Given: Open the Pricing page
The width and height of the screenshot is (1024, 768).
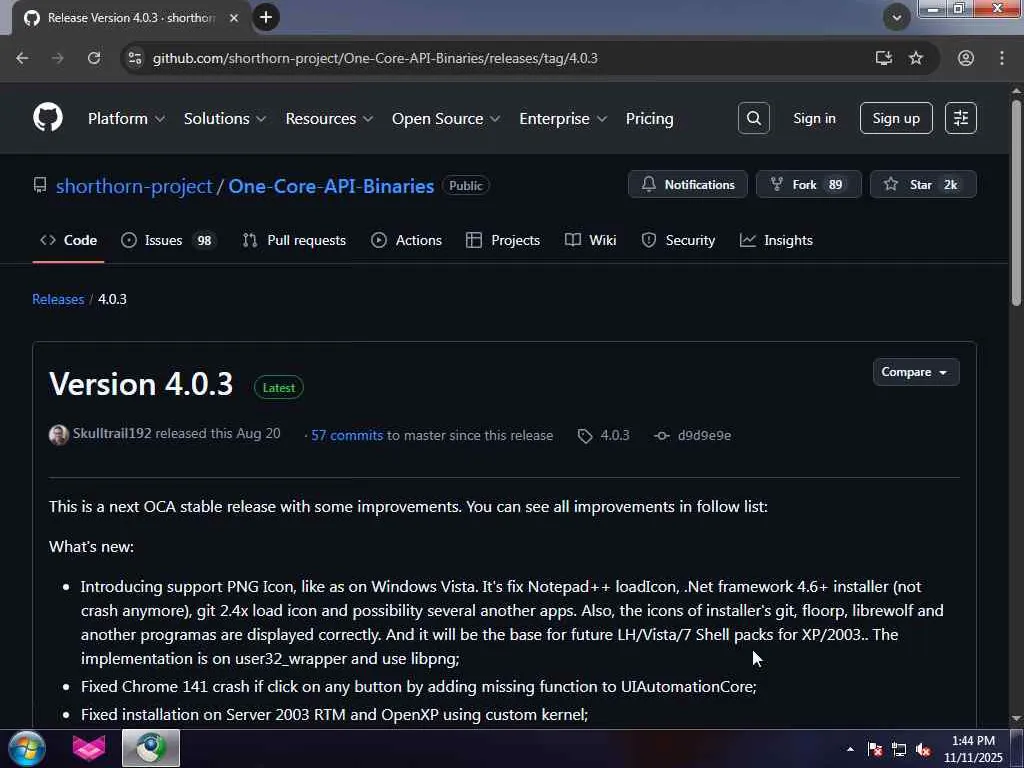Looking at the screenshot, I should point(649,119).
